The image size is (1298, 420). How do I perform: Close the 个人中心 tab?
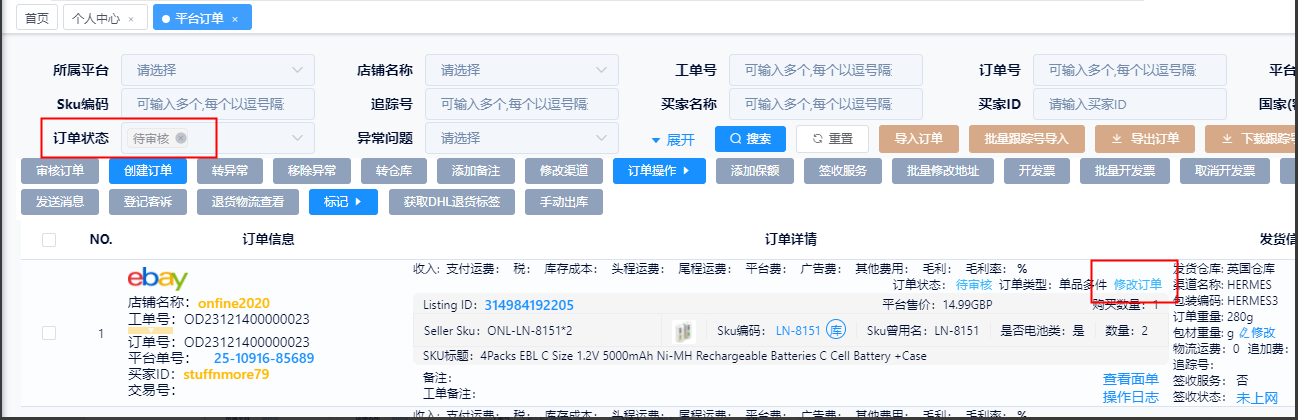click(x=131, y=19)
